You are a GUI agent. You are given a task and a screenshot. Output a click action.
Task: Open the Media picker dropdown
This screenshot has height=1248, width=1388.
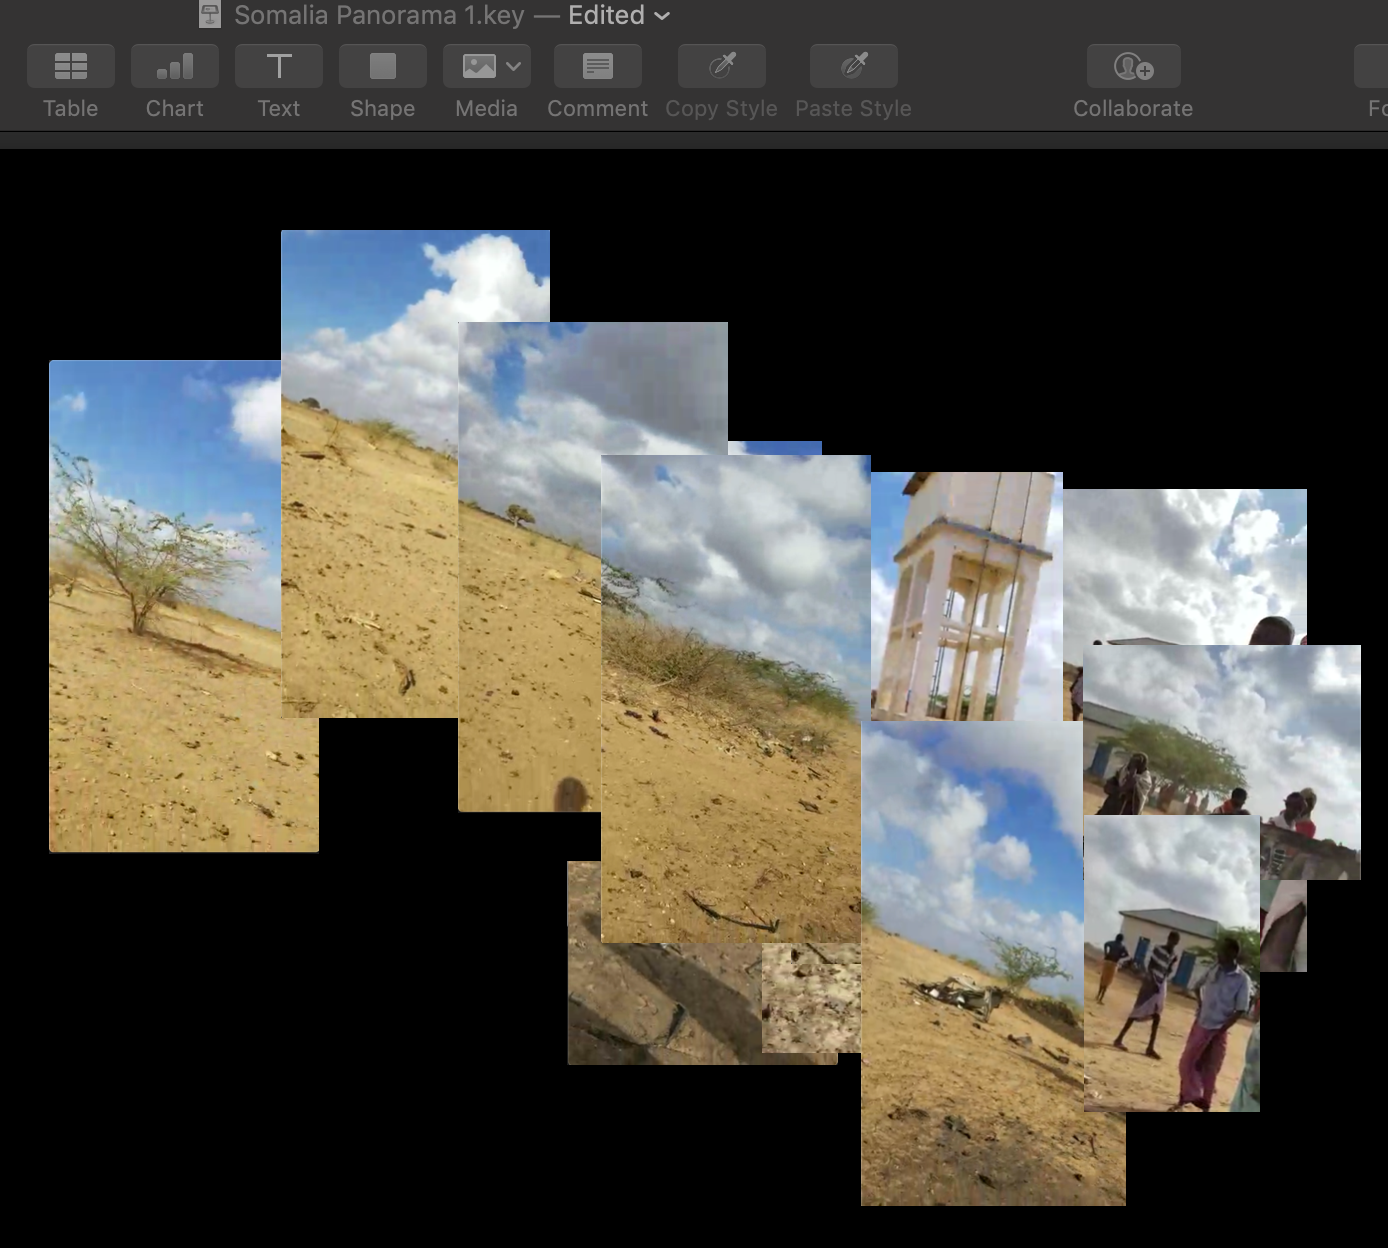coord(487,66)
